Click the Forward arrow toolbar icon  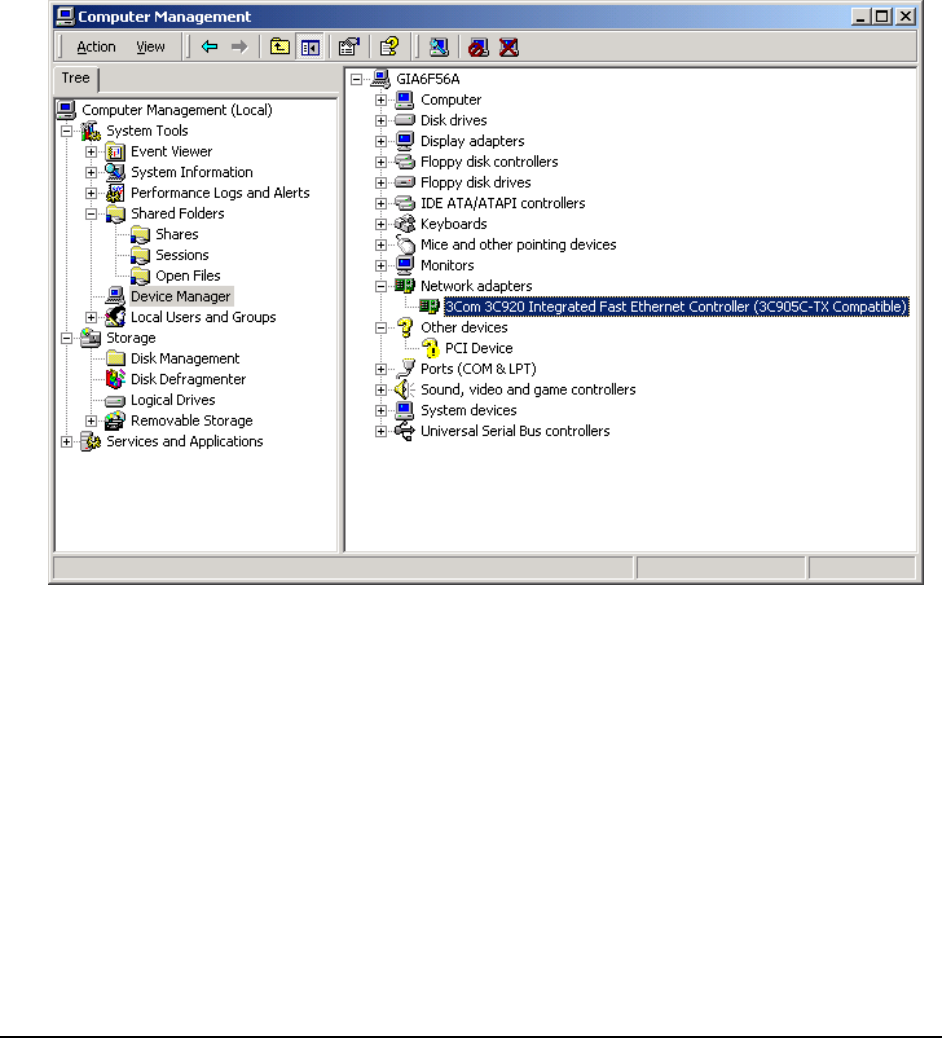pyautogui.click(x=239, y=46)
